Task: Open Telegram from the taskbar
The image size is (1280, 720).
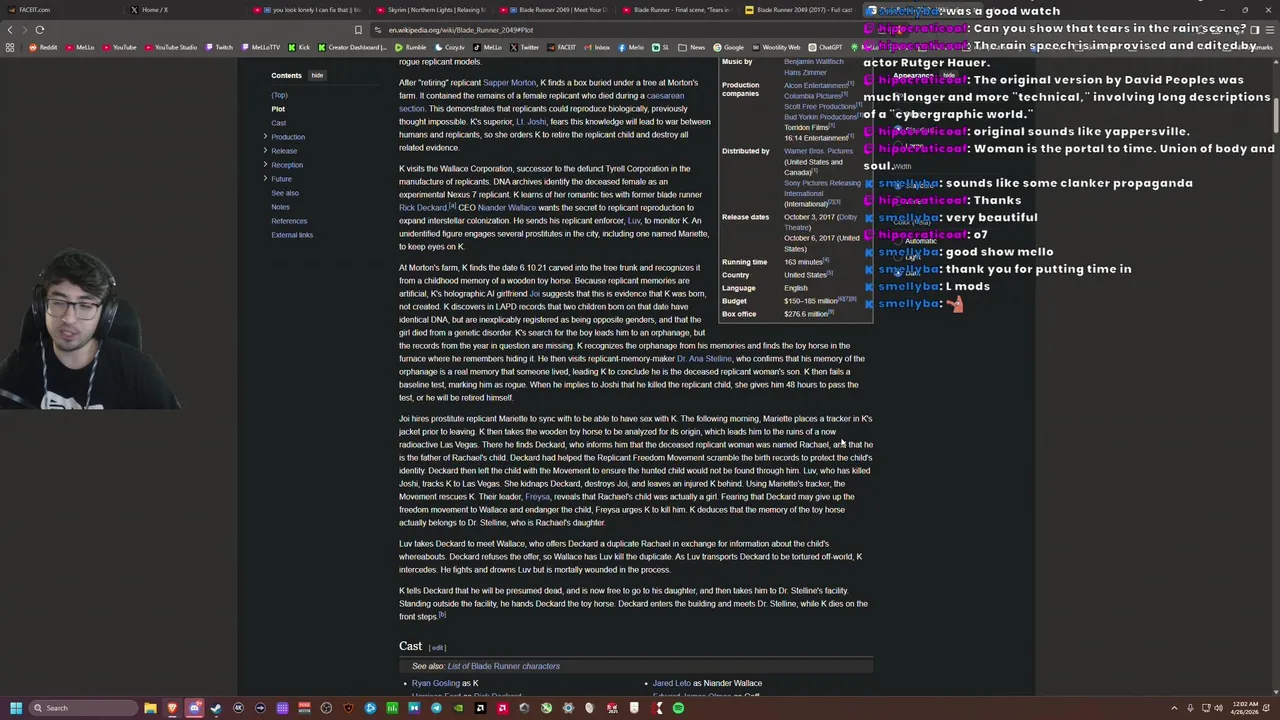Action: (x=436, y=708)
